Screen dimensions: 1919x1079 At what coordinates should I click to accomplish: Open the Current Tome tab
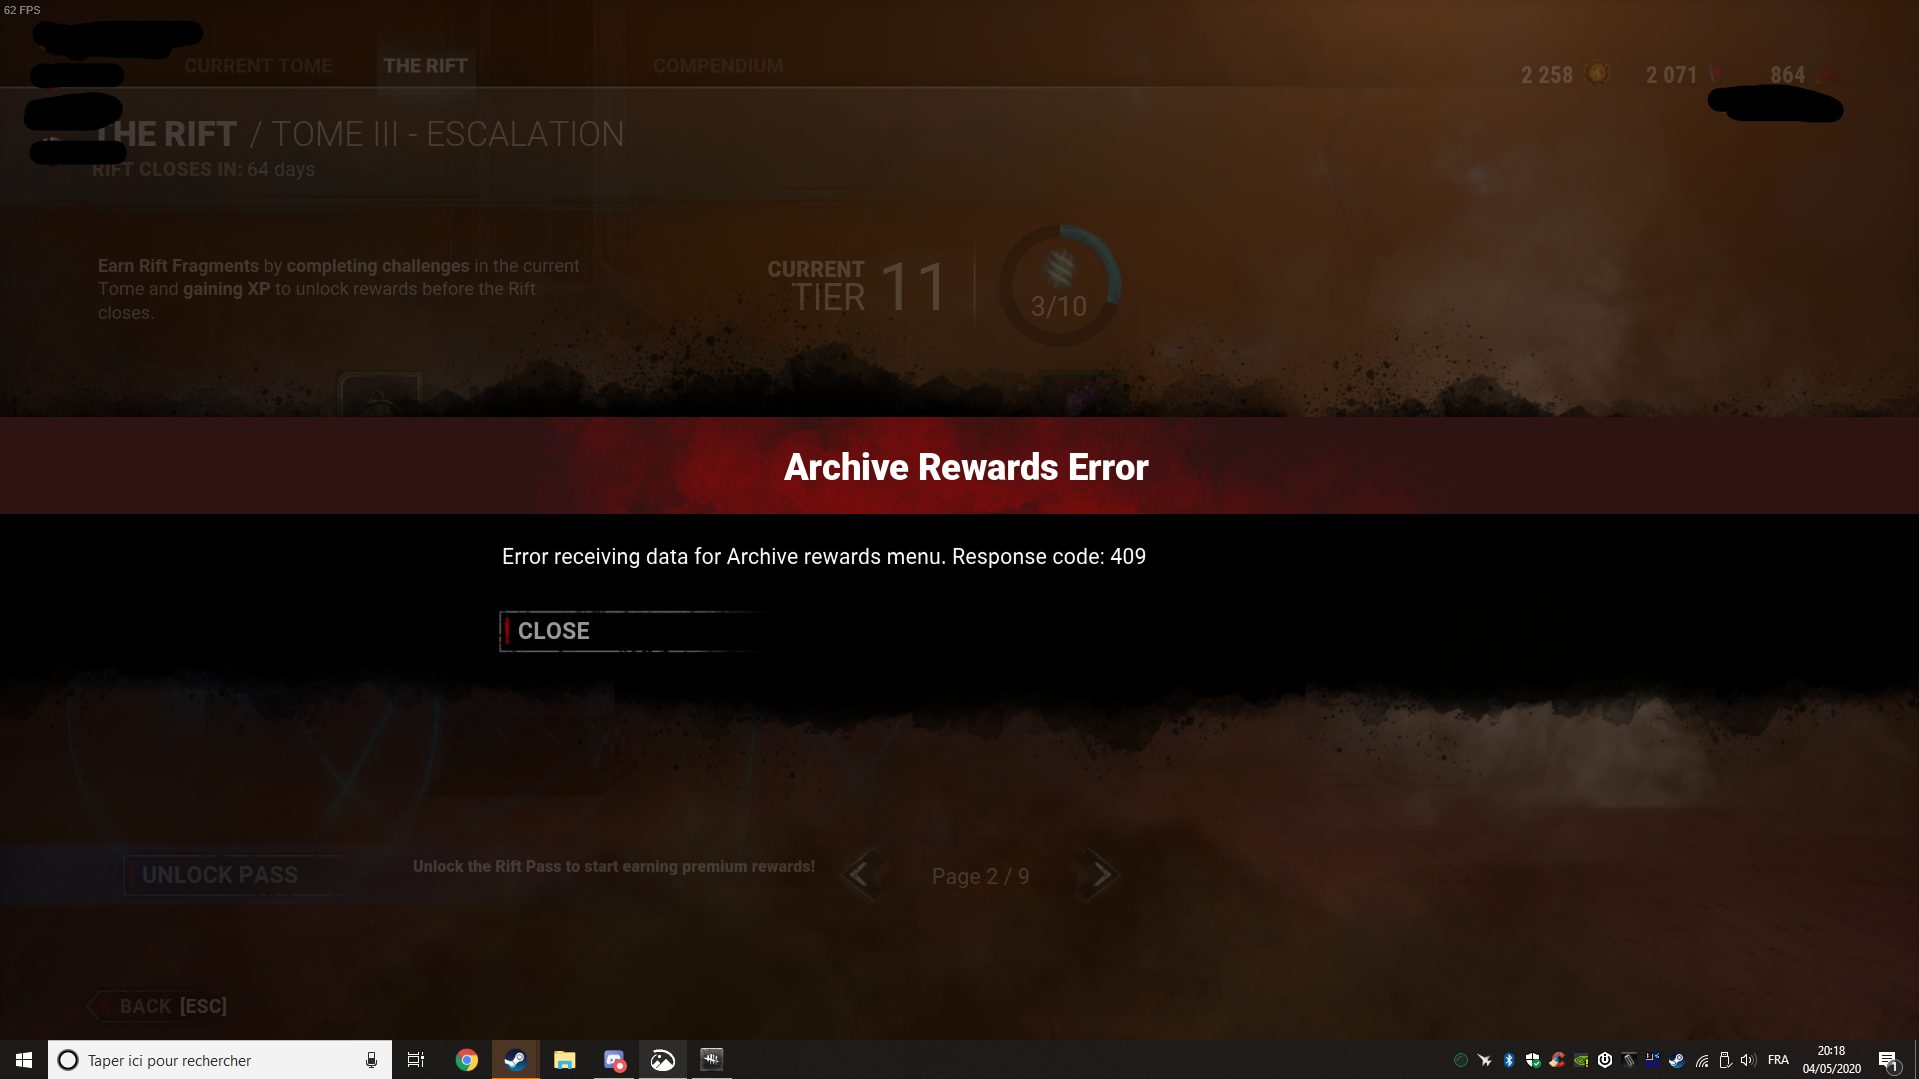coord(258,66)
